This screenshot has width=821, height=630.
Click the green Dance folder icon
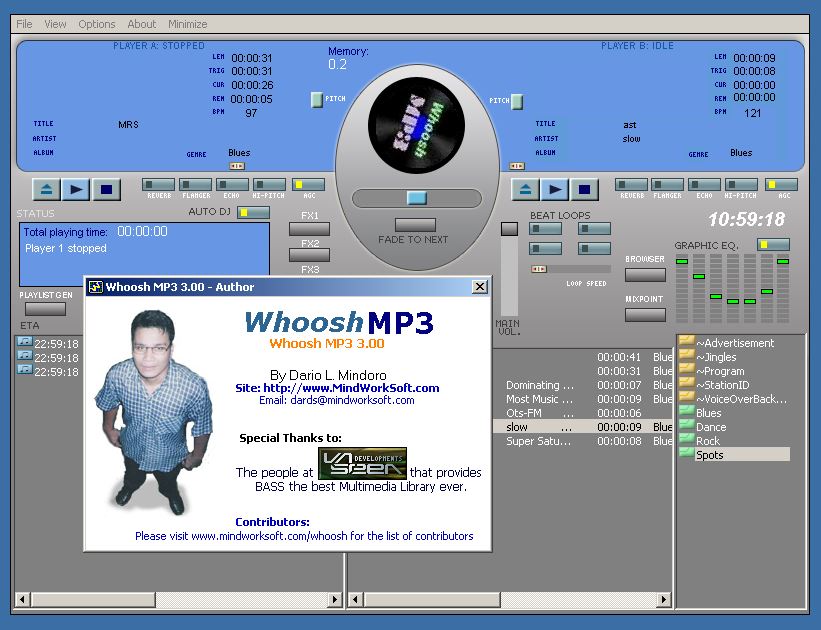(686, 426)
